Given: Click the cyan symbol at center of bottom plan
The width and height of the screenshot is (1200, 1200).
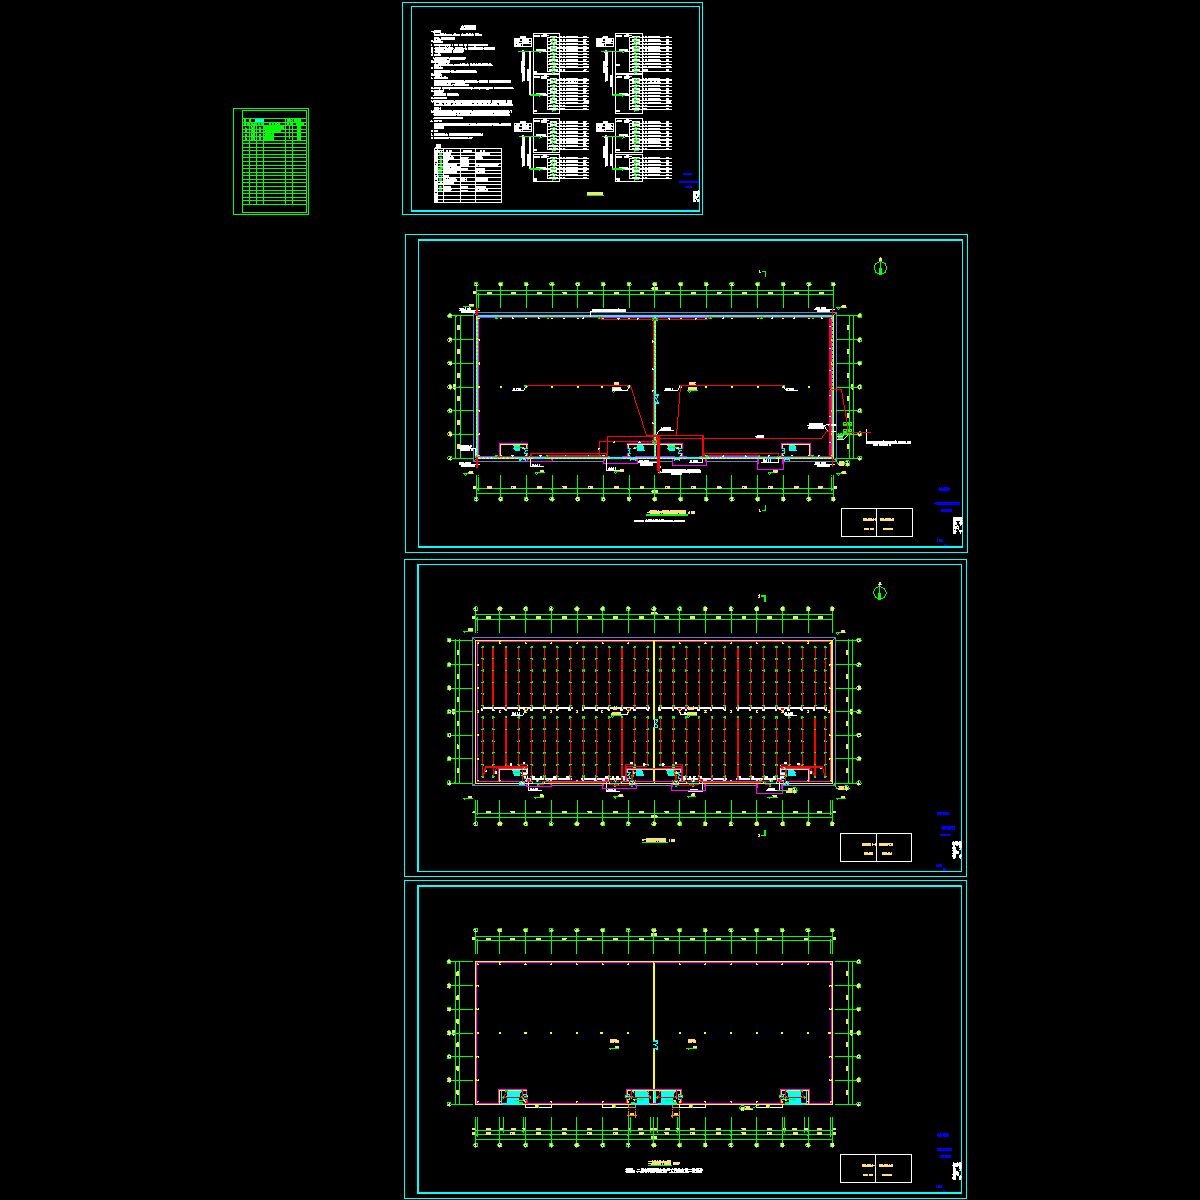Looking at the screenshot, I should [x=655, y=1044].
